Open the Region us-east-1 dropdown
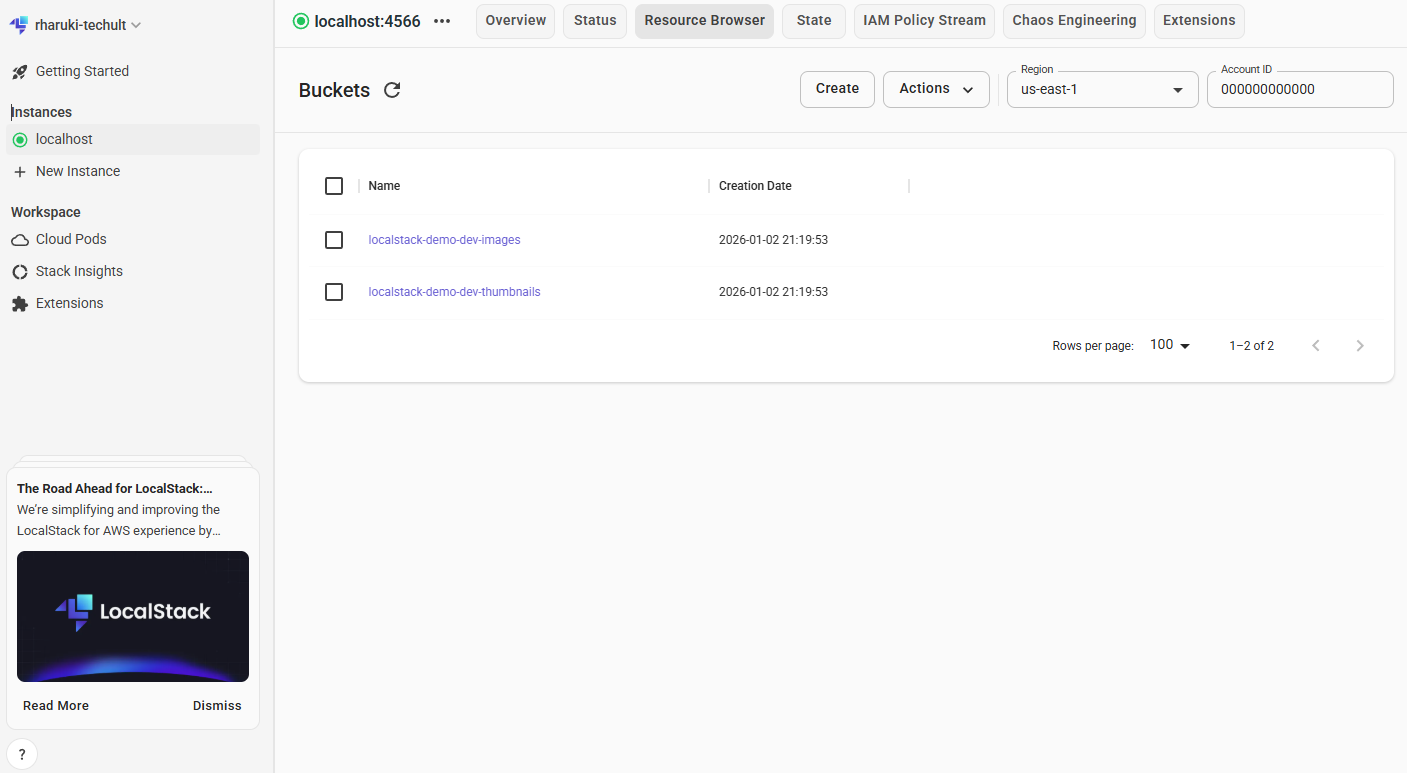This screenshot has height=773, width=1407. coord(1102,89)
